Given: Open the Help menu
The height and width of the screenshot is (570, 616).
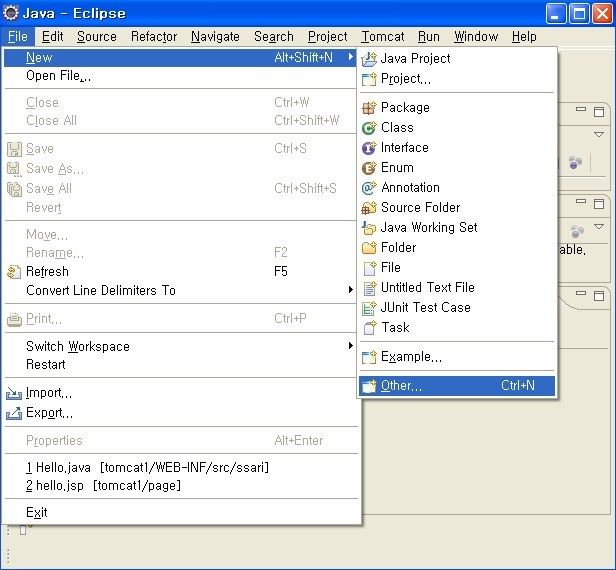Looking at the screenshot, I should pos(524,37).
